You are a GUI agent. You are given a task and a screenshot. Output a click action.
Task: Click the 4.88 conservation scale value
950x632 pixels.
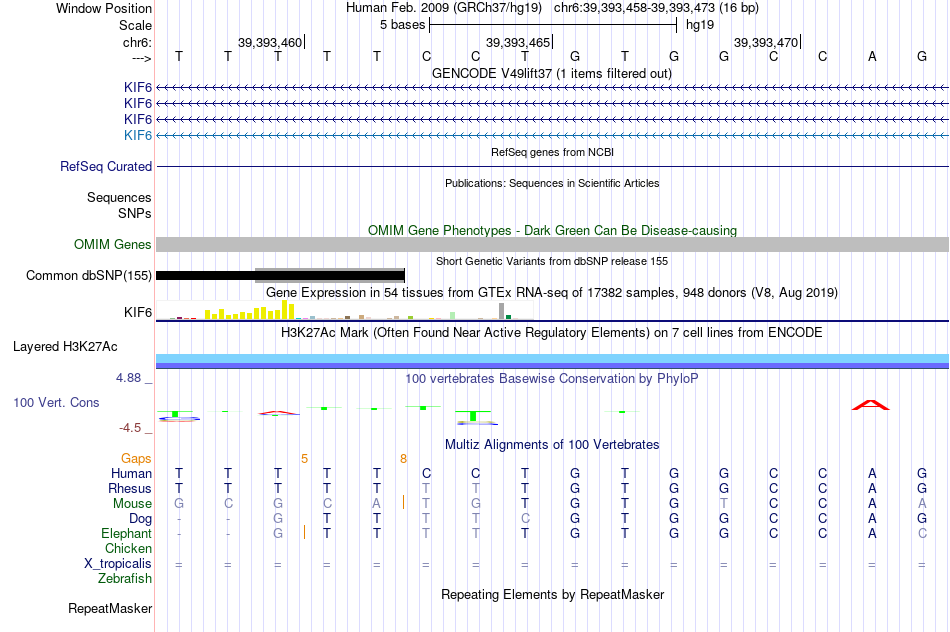click(x=128, y=378)
